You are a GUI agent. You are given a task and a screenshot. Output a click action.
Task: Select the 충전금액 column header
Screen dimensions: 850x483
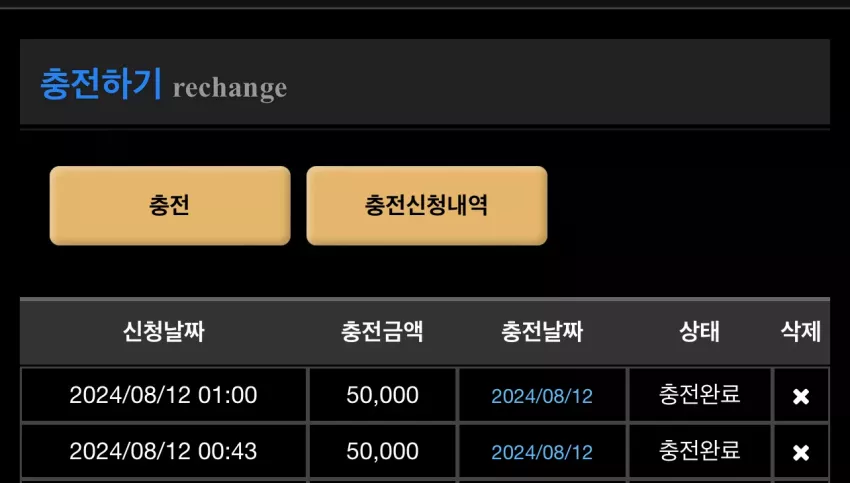pos(382,331)
